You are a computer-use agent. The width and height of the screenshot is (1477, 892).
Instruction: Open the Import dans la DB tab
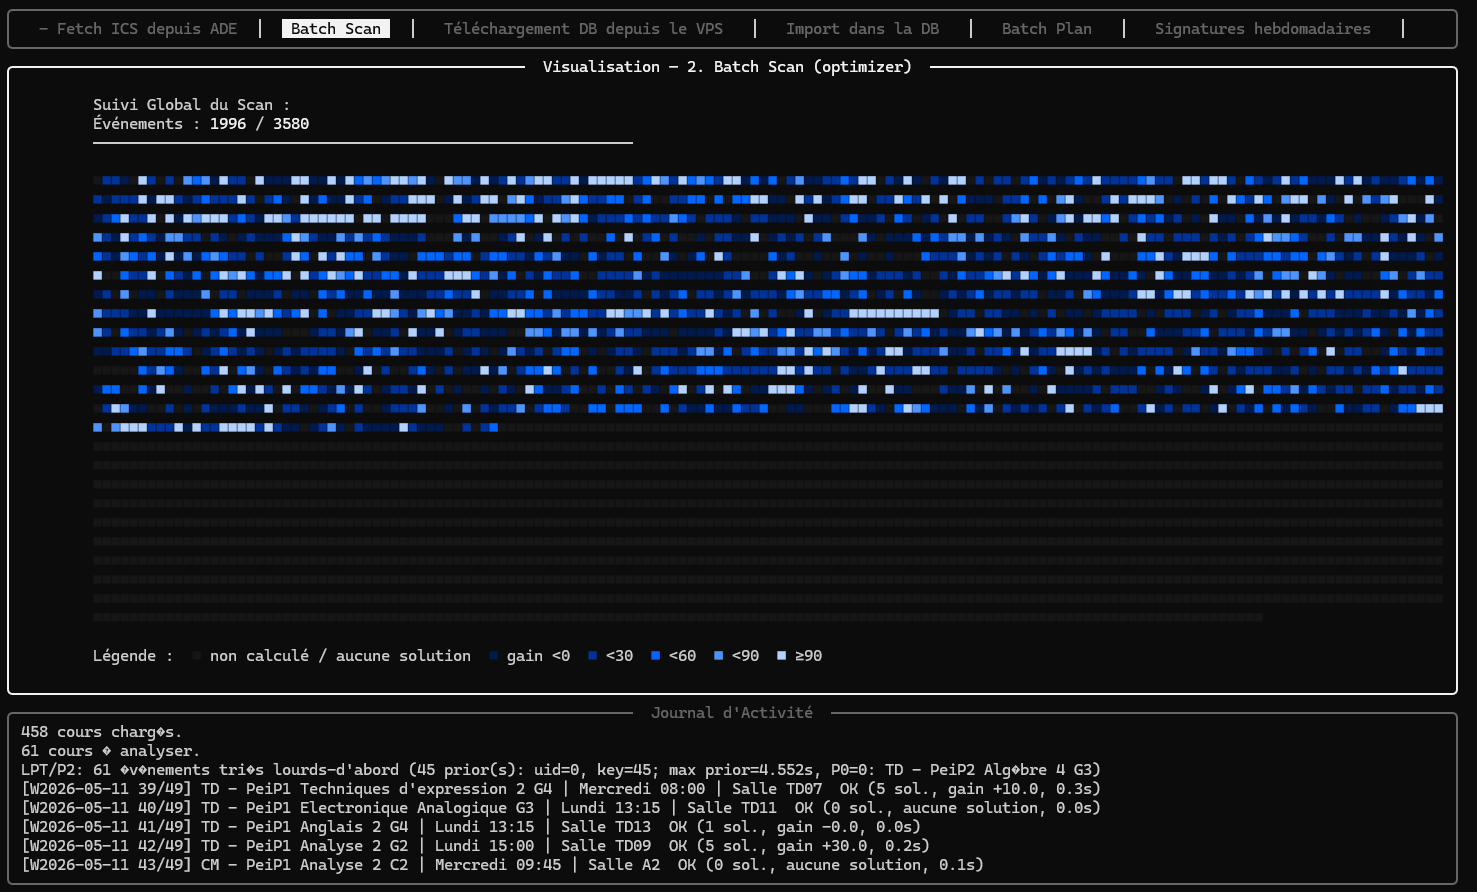[862, 29]
